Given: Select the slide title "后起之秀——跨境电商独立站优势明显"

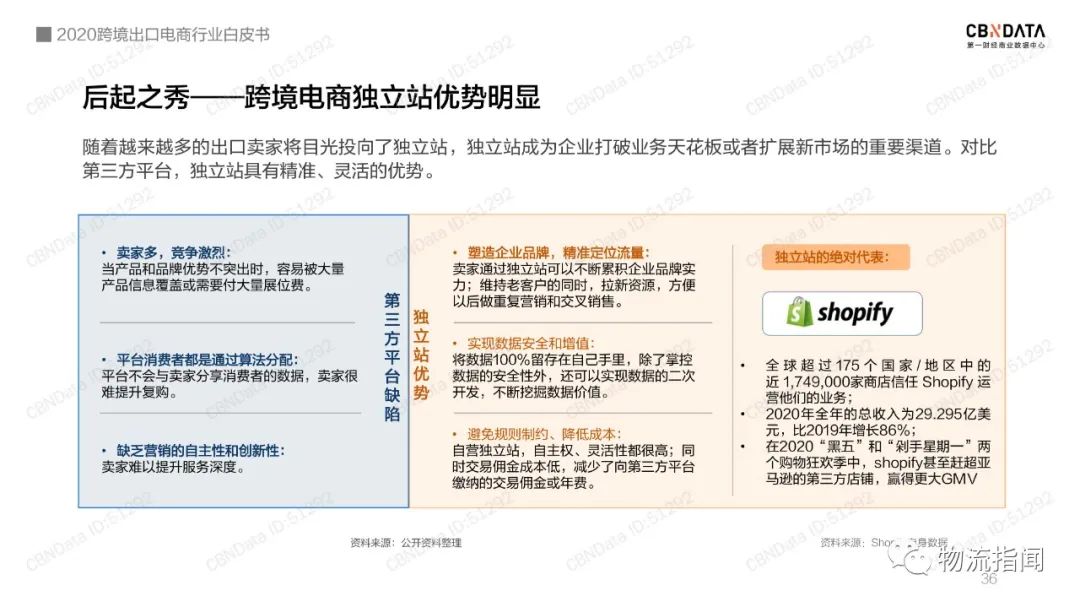Looking at the screenshot, I should (x=311, y=97).
